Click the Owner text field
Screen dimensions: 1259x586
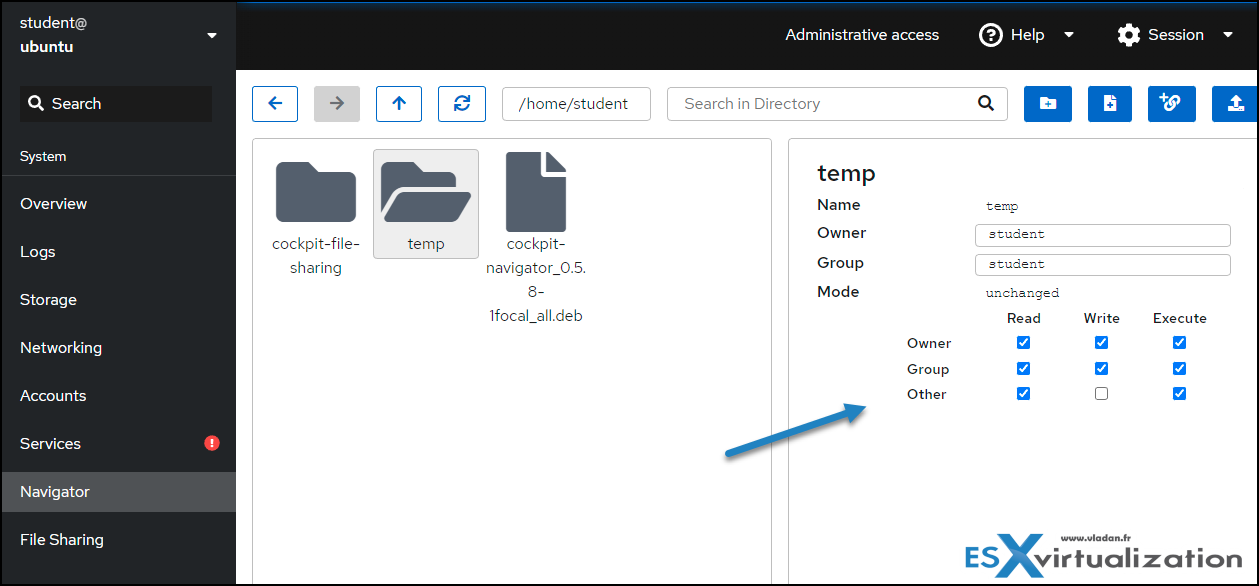[x=1103, y=235]
